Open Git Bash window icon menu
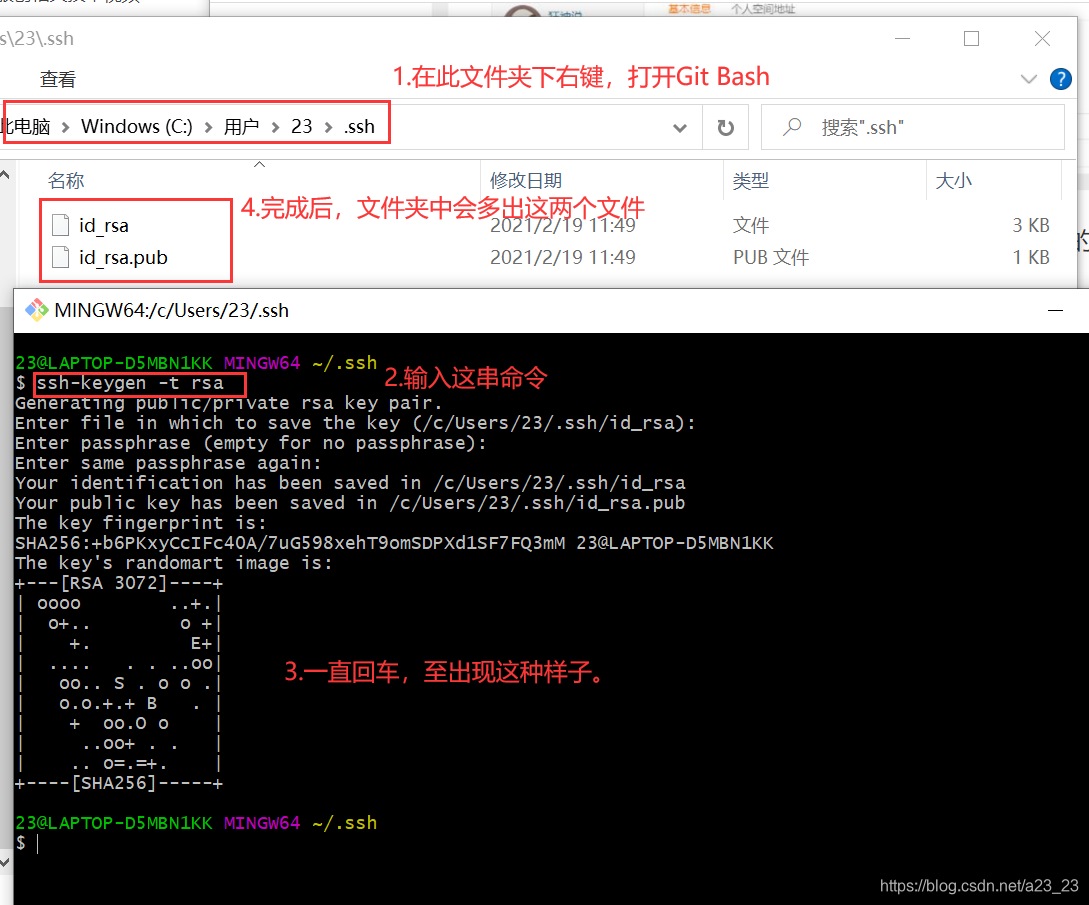1089x905 pixels. point(36,310)
